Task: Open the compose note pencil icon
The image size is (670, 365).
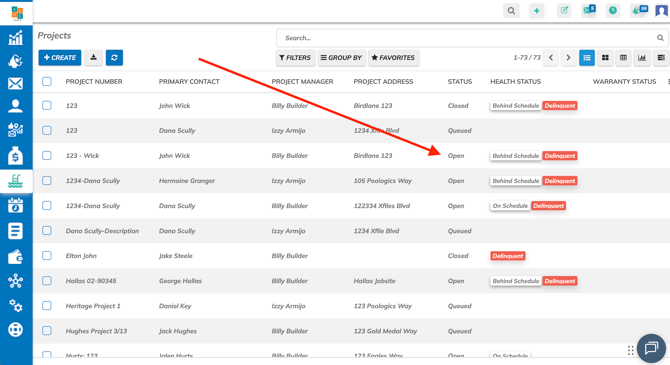Action: pos(564,11)
